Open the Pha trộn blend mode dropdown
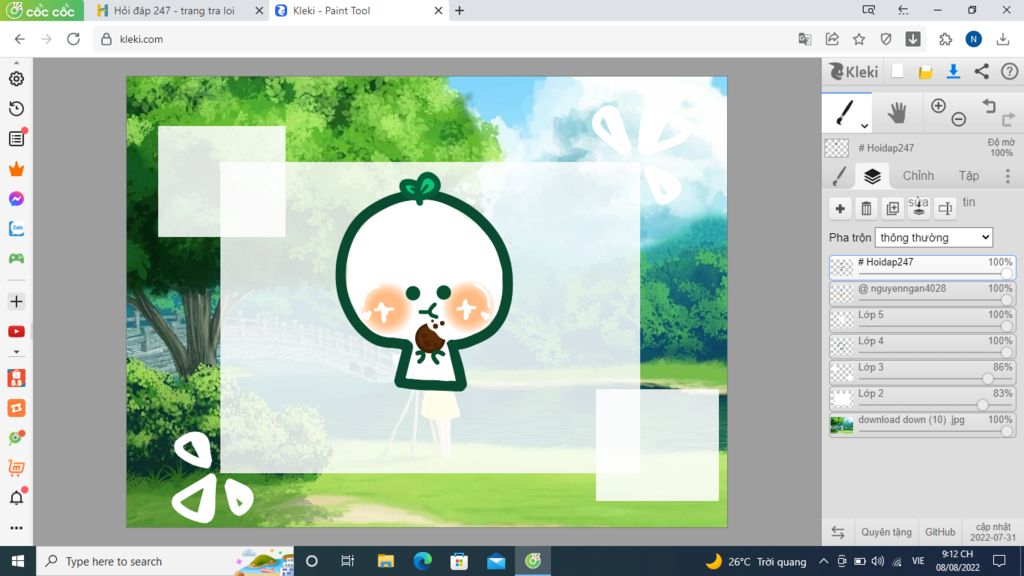Screen dimensions: 1024x576 [933, 237]
